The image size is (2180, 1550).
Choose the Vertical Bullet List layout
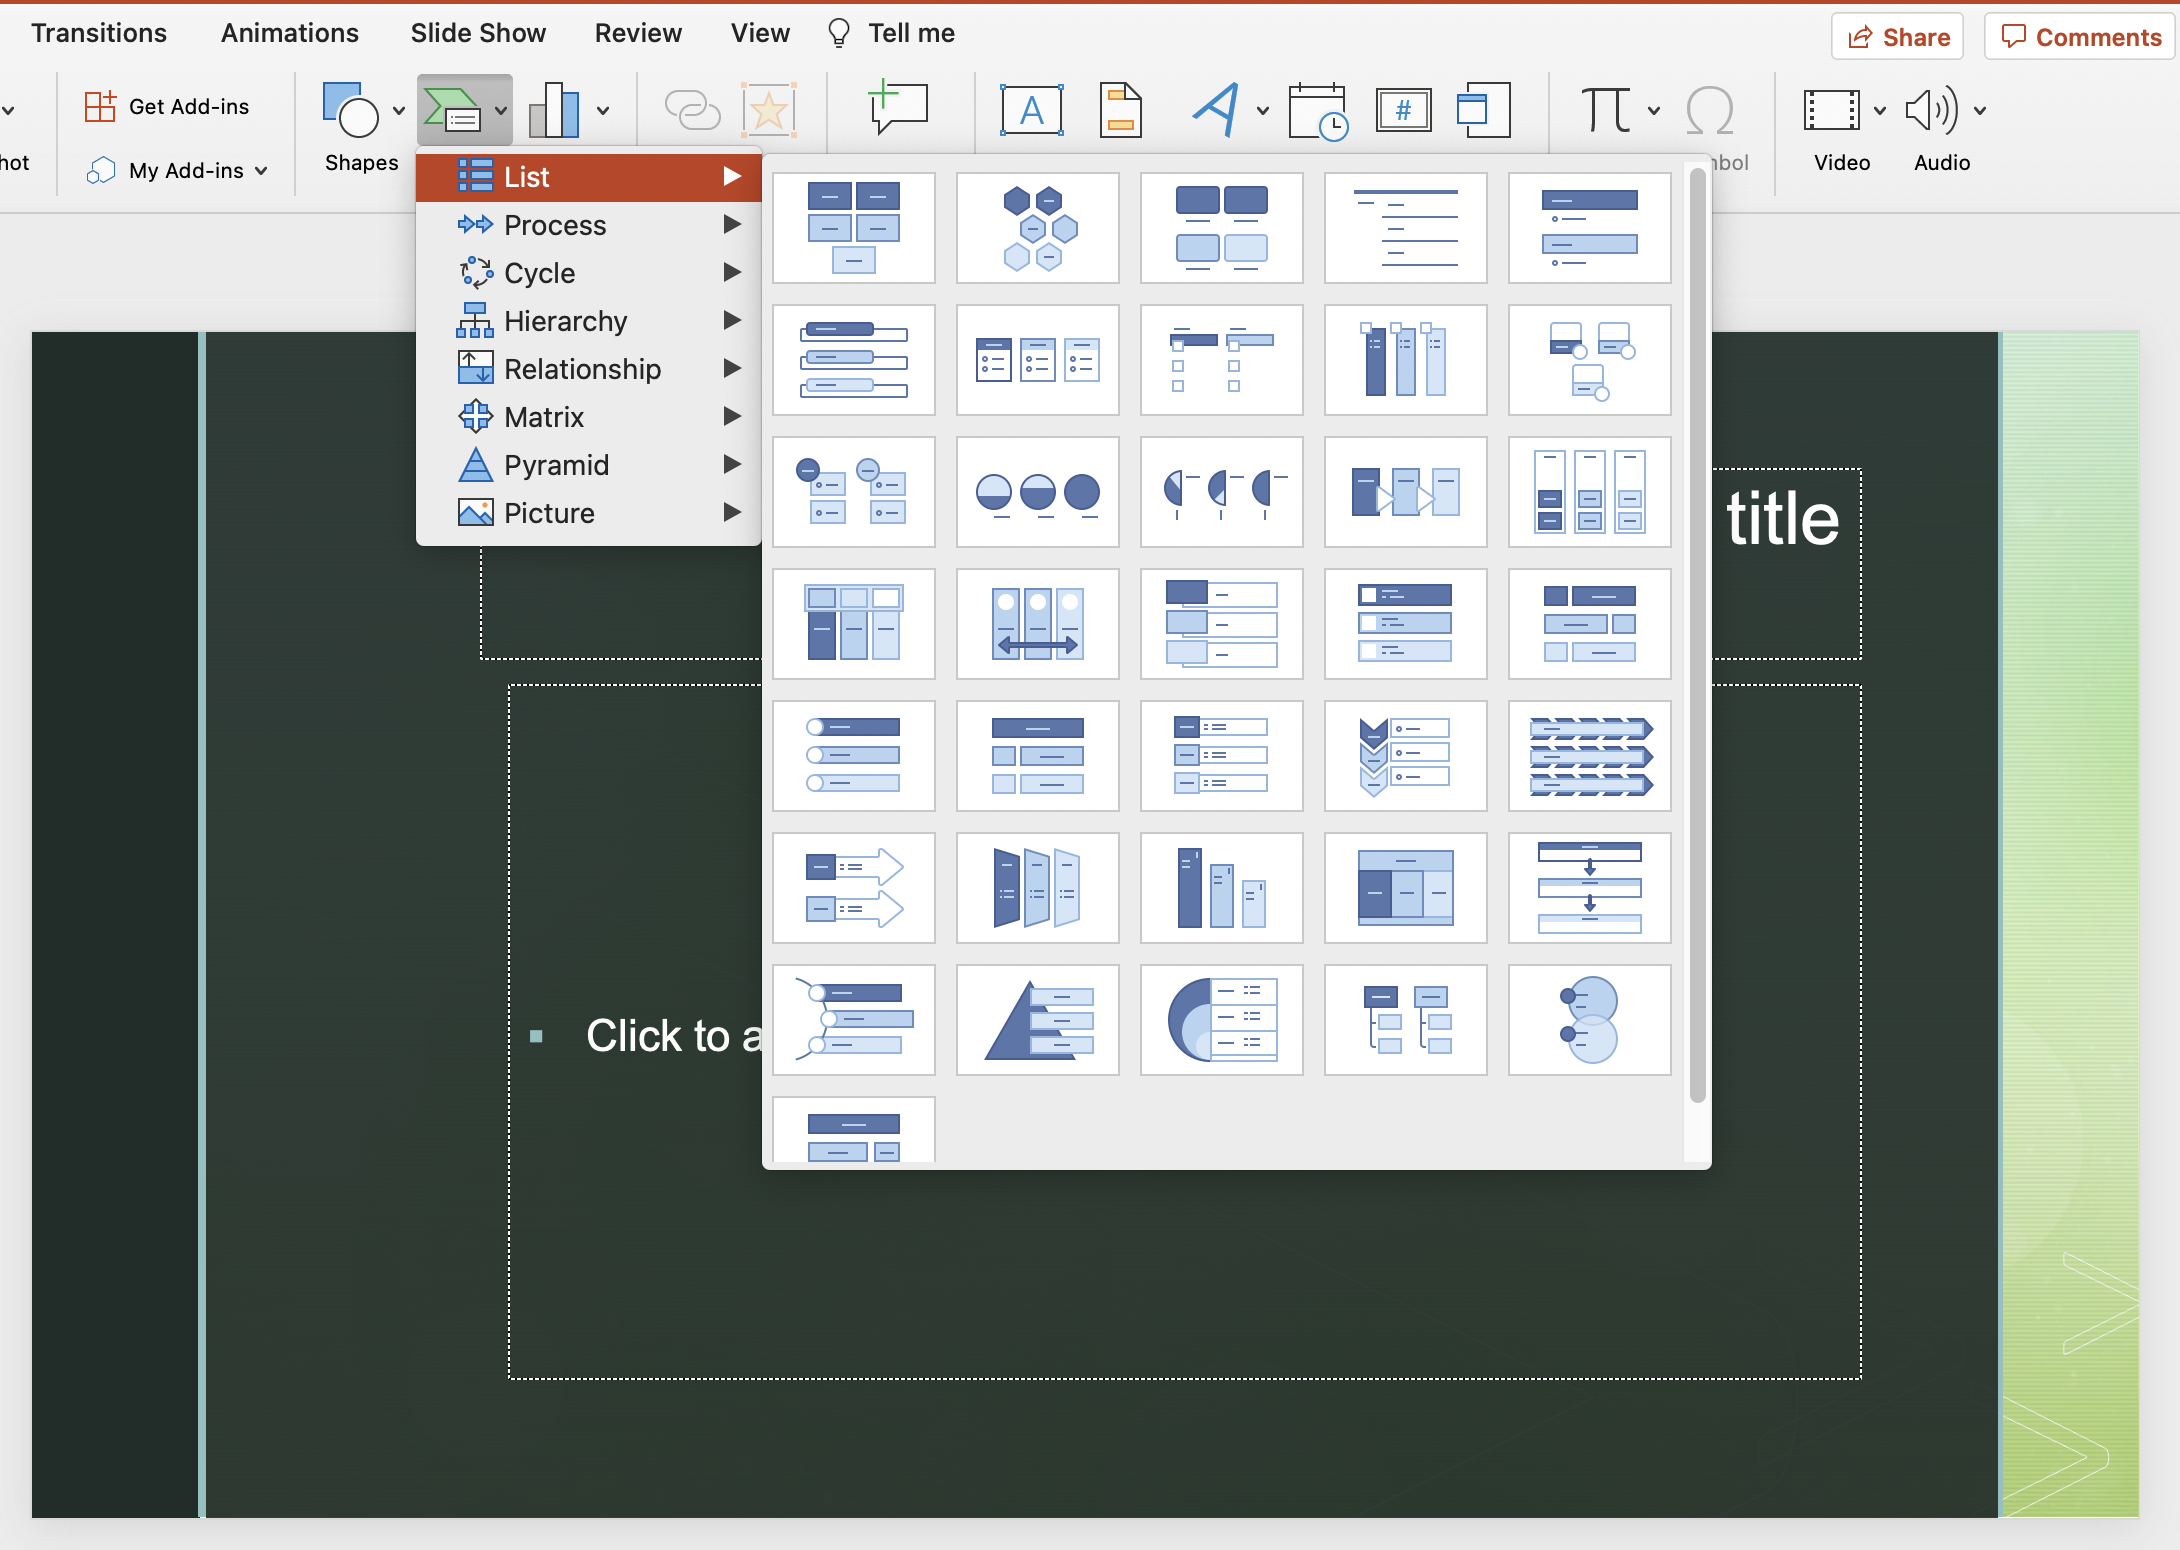pyautogui.click(x=1590, y=228)
